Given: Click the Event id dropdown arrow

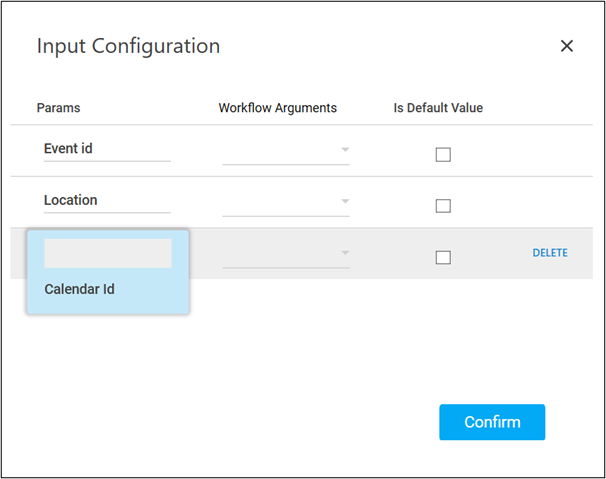Looking at the screenshot, I should (x=345, y=150).
